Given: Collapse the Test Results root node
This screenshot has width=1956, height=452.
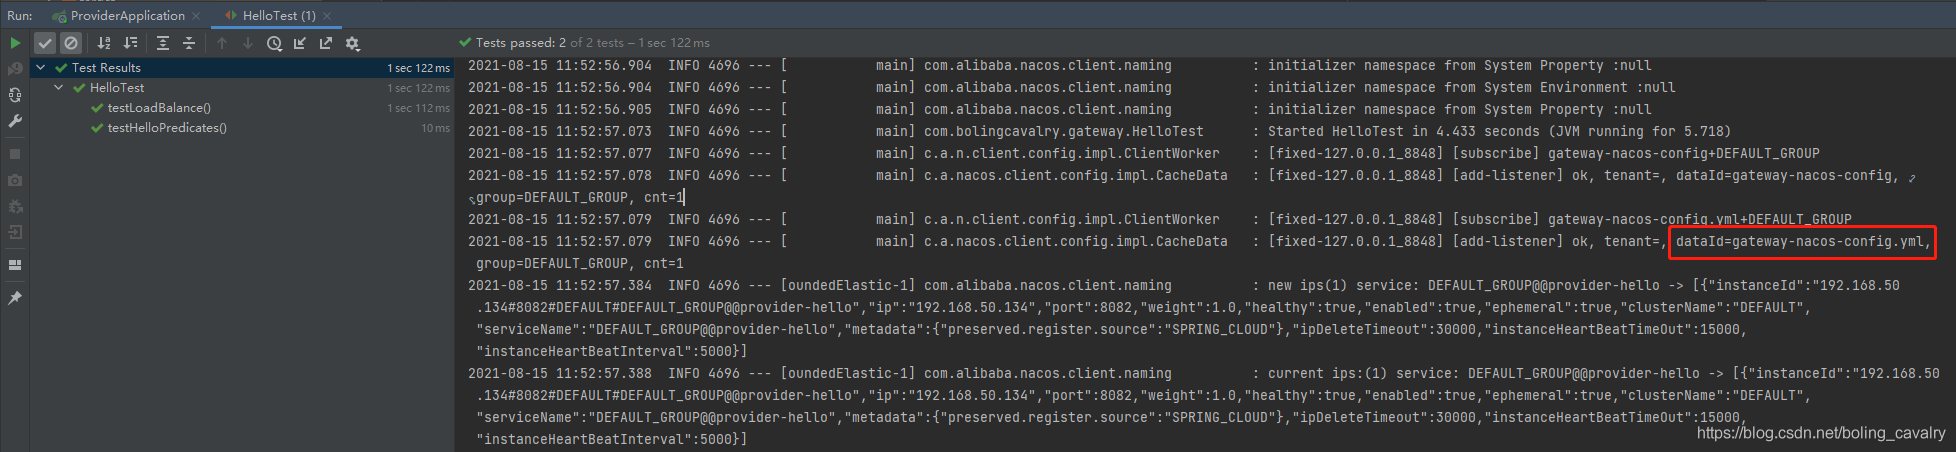Looking at the screenshot, I should point(41,67).
